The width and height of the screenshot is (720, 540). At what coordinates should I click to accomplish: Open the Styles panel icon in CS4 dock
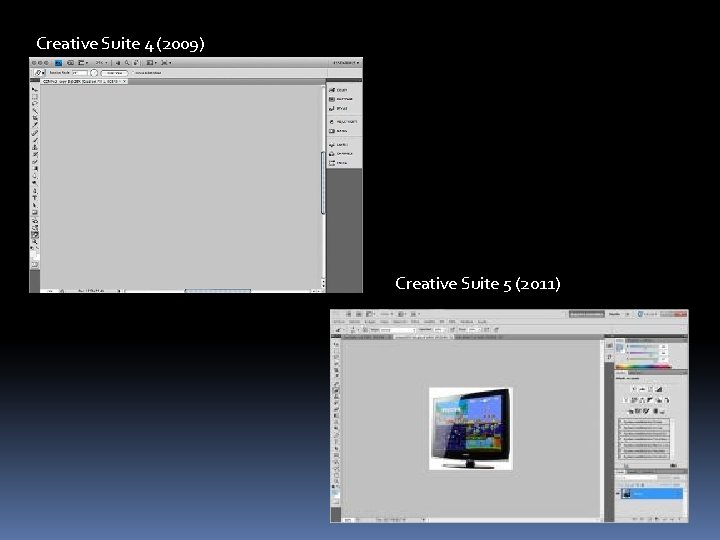click(332, 108)
